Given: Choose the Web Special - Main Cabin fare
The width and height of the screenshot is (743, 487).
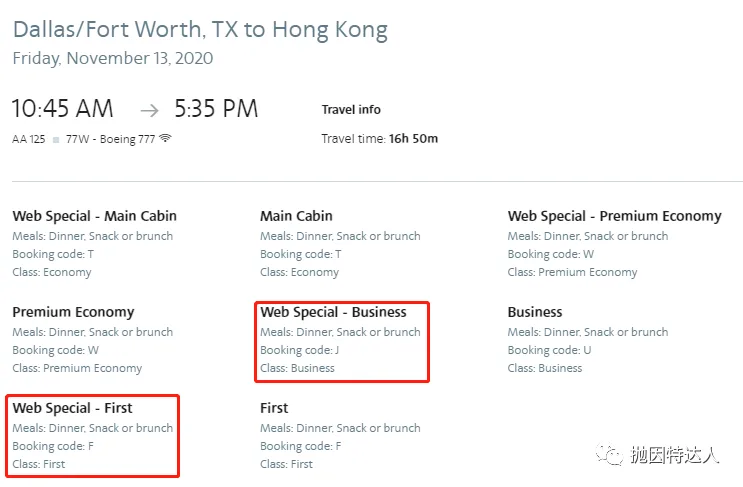Looking at the screenshot, I should coord(94,216).
